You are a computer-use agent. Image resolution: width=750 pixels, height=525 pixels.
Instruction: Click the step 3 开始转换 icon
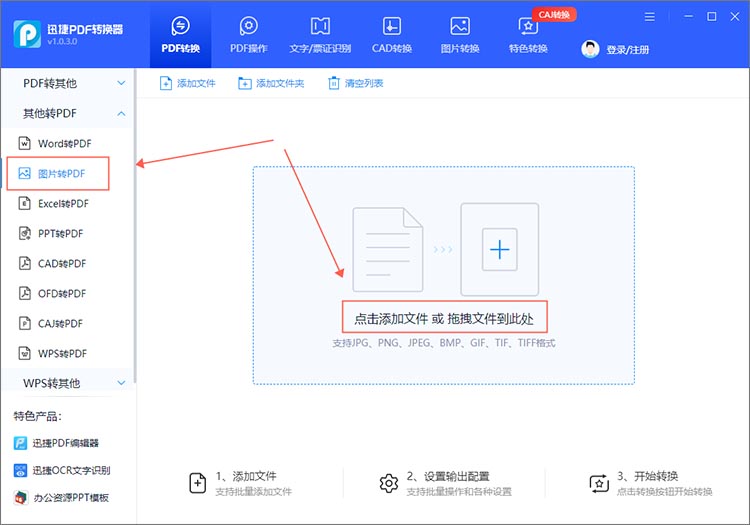[x=599, y=483]
